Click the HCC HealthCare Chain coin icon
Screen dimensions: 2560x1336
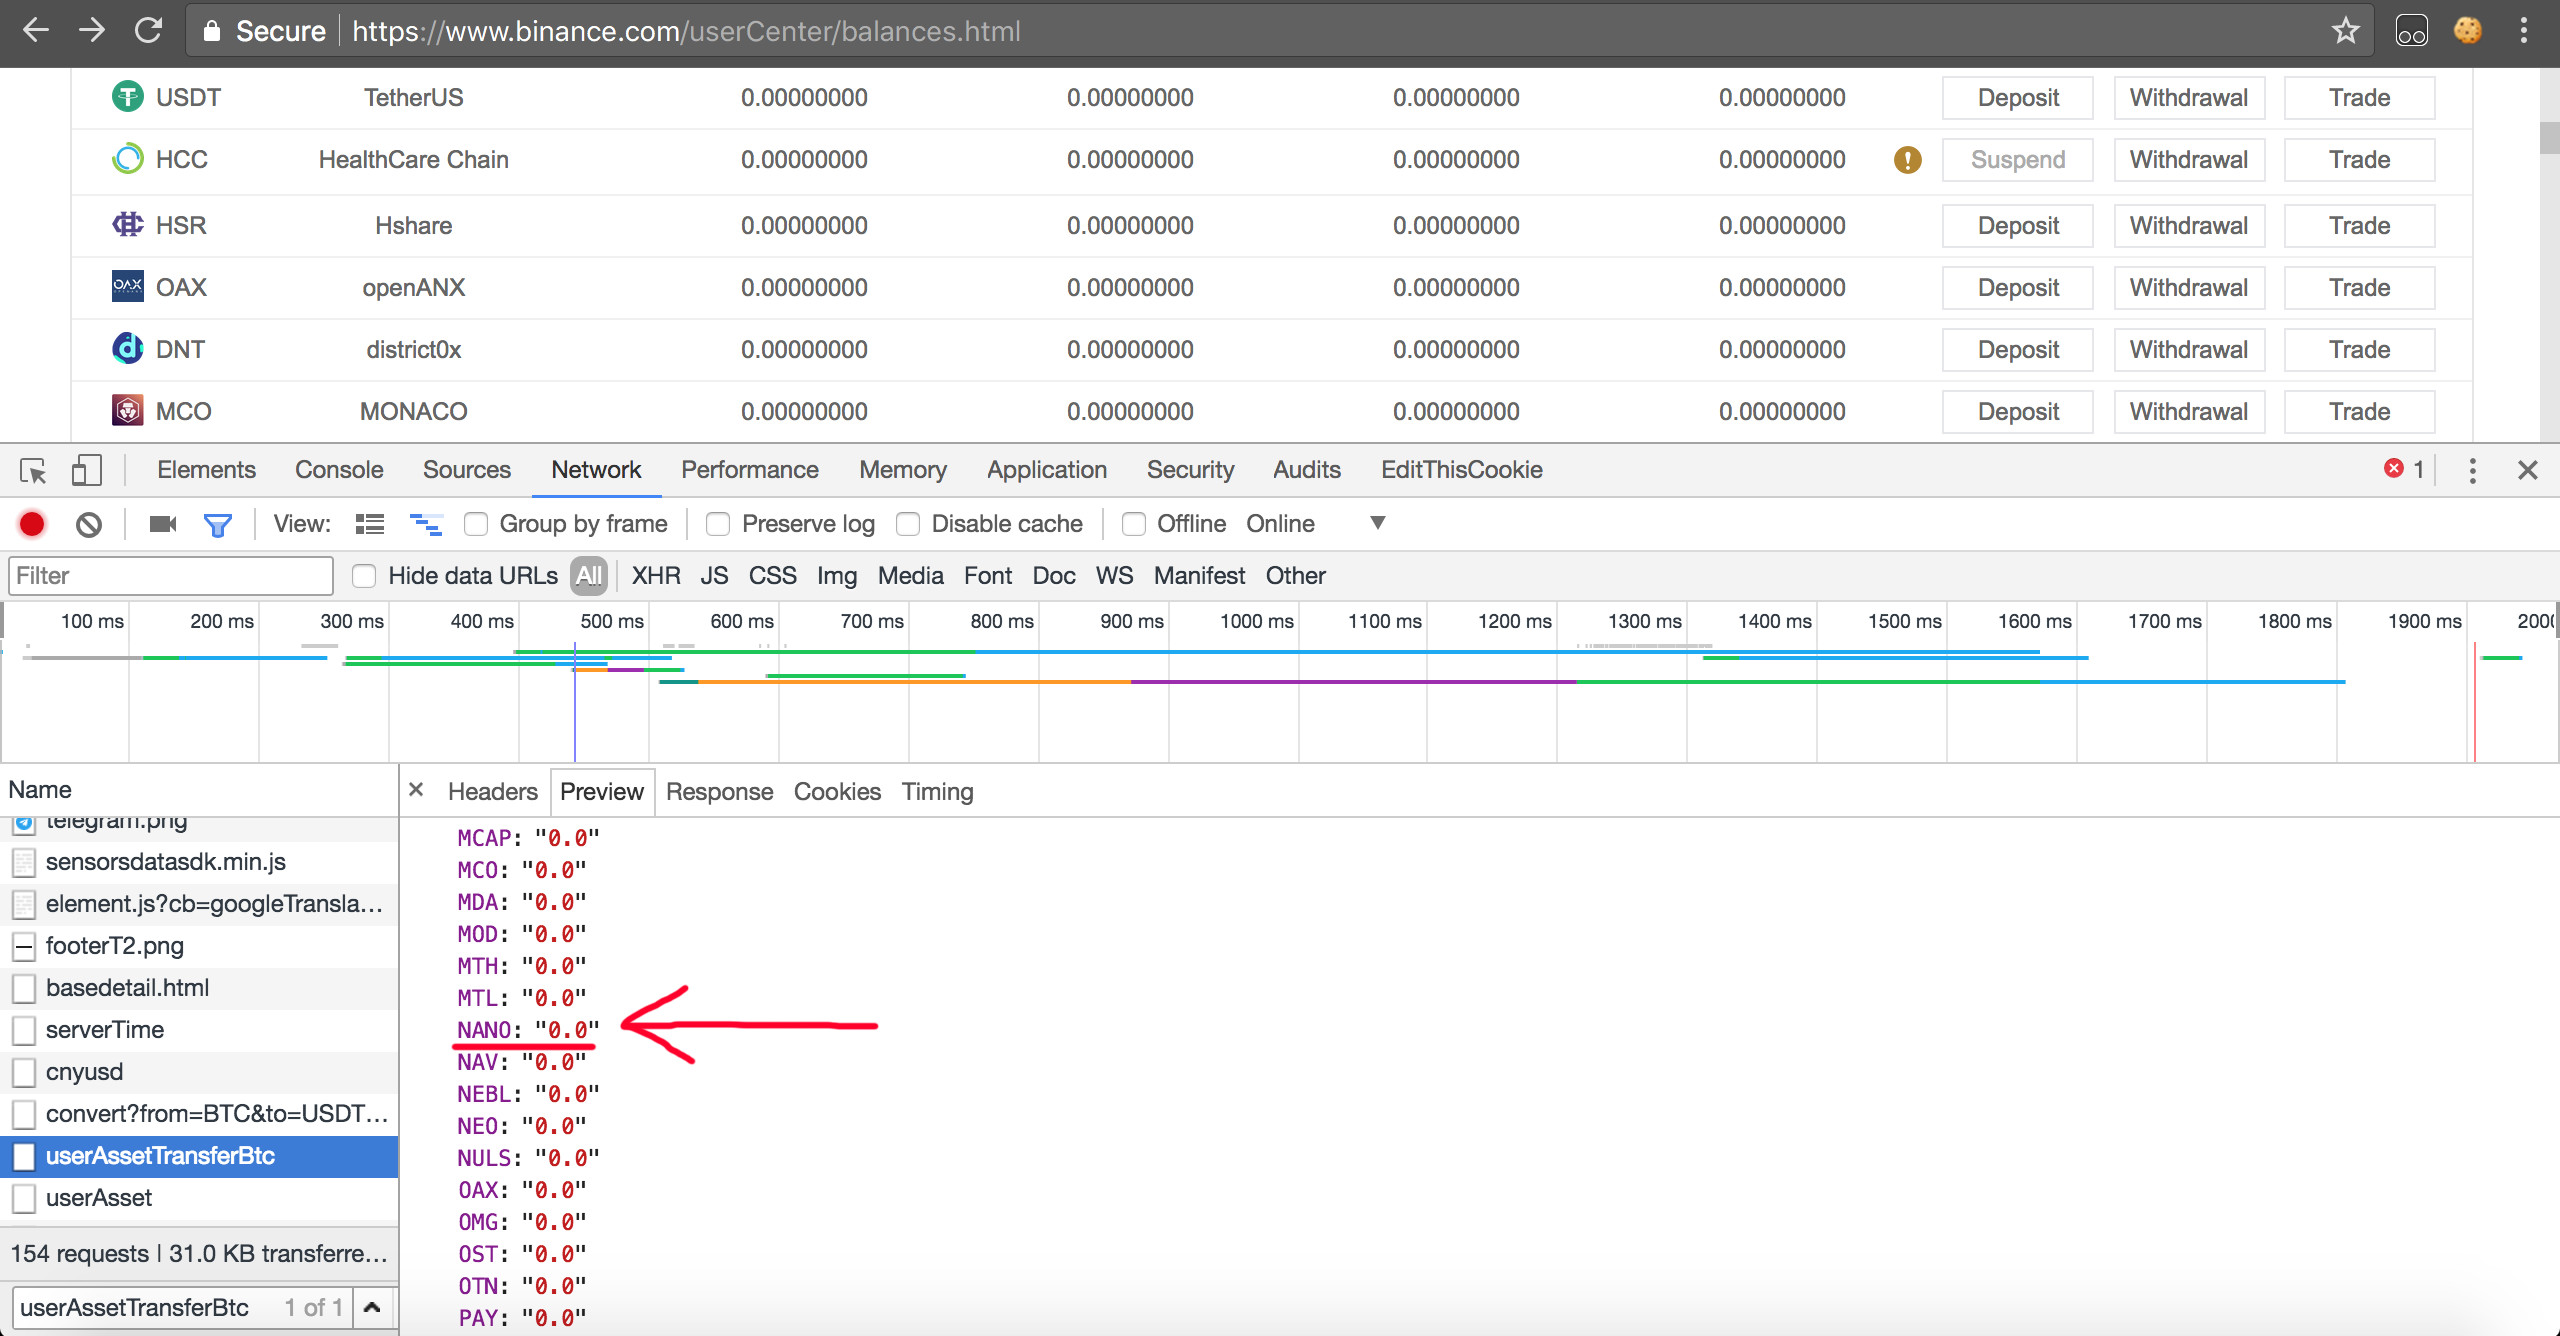pos(127,159)
